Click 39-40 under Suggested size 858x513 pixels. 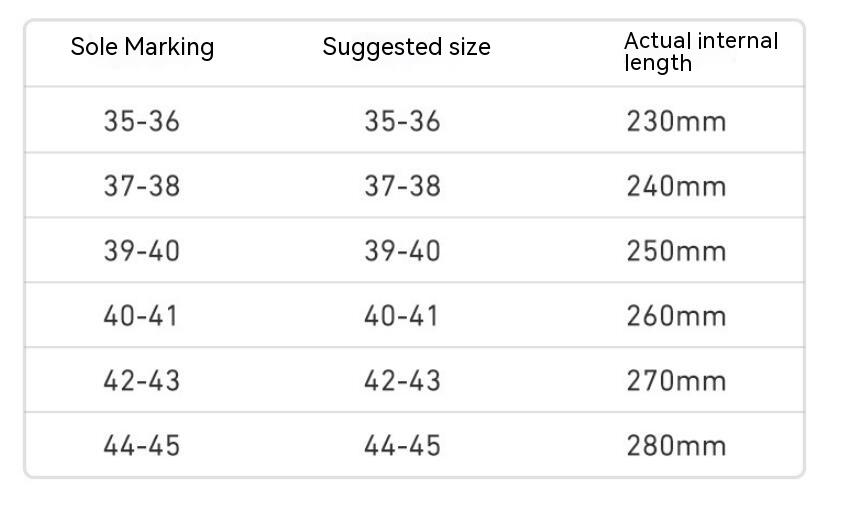402,251
